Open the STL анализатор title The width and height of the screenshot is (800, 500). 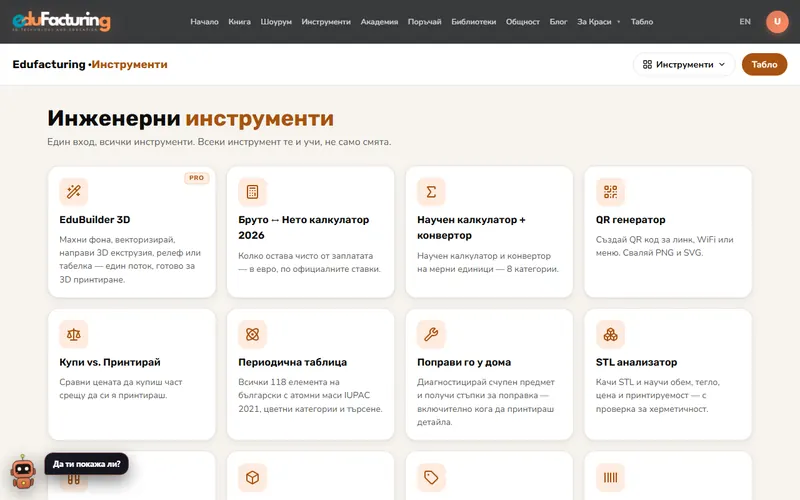point(636,362)
